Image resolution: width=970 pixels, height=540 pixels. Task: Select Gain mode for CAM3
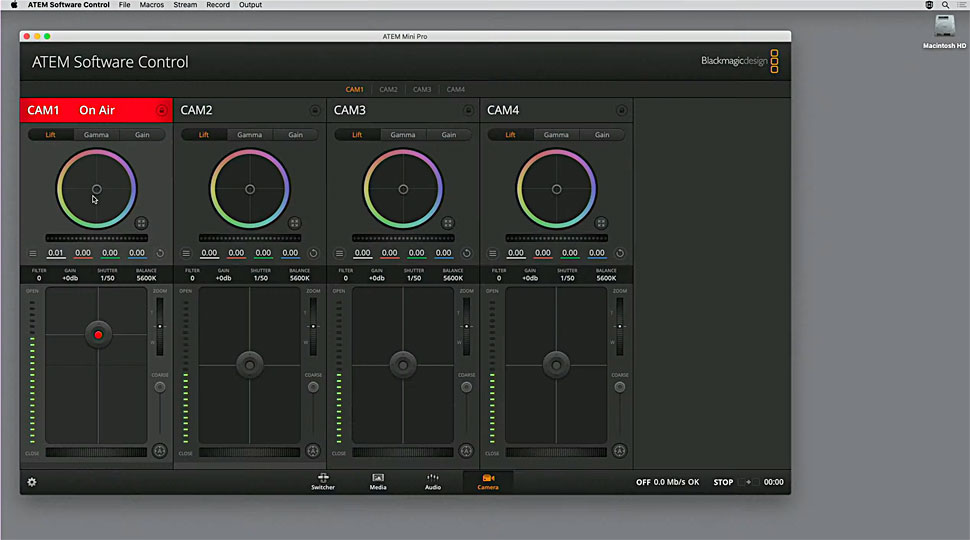(x=449, y=135)
